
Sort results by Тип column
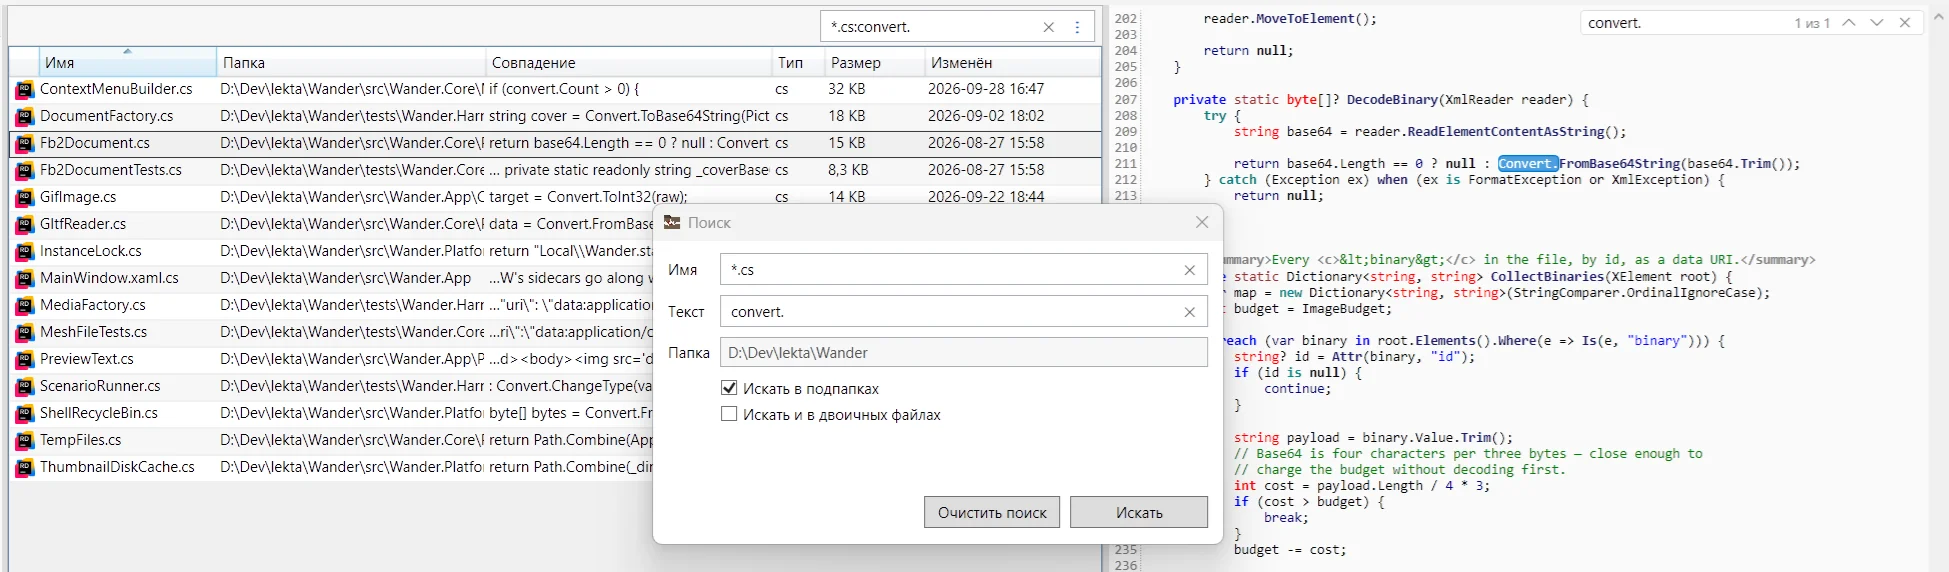pos(798,62)
